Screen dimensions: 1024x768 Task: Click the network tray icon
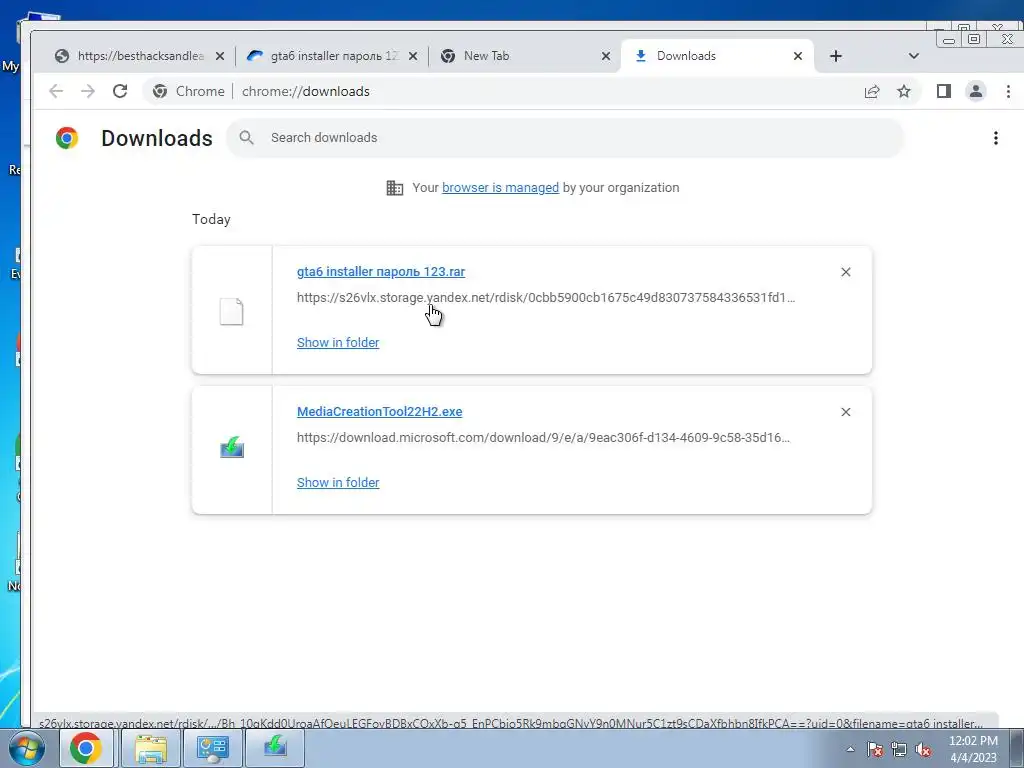899,750
